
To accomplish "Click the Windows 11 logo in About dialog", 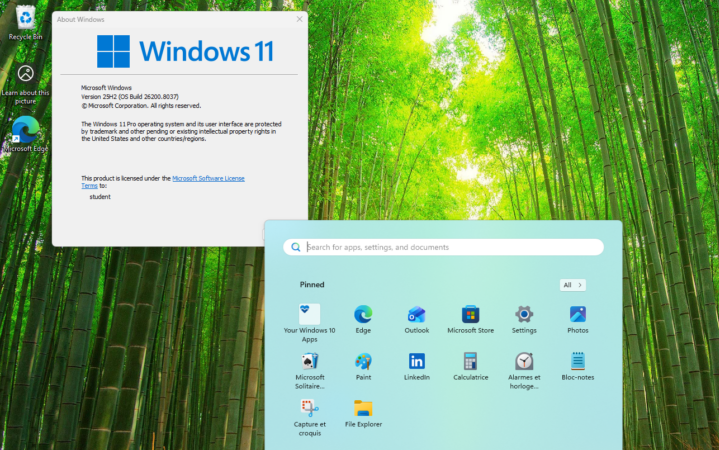I will (x=185, y=51).
